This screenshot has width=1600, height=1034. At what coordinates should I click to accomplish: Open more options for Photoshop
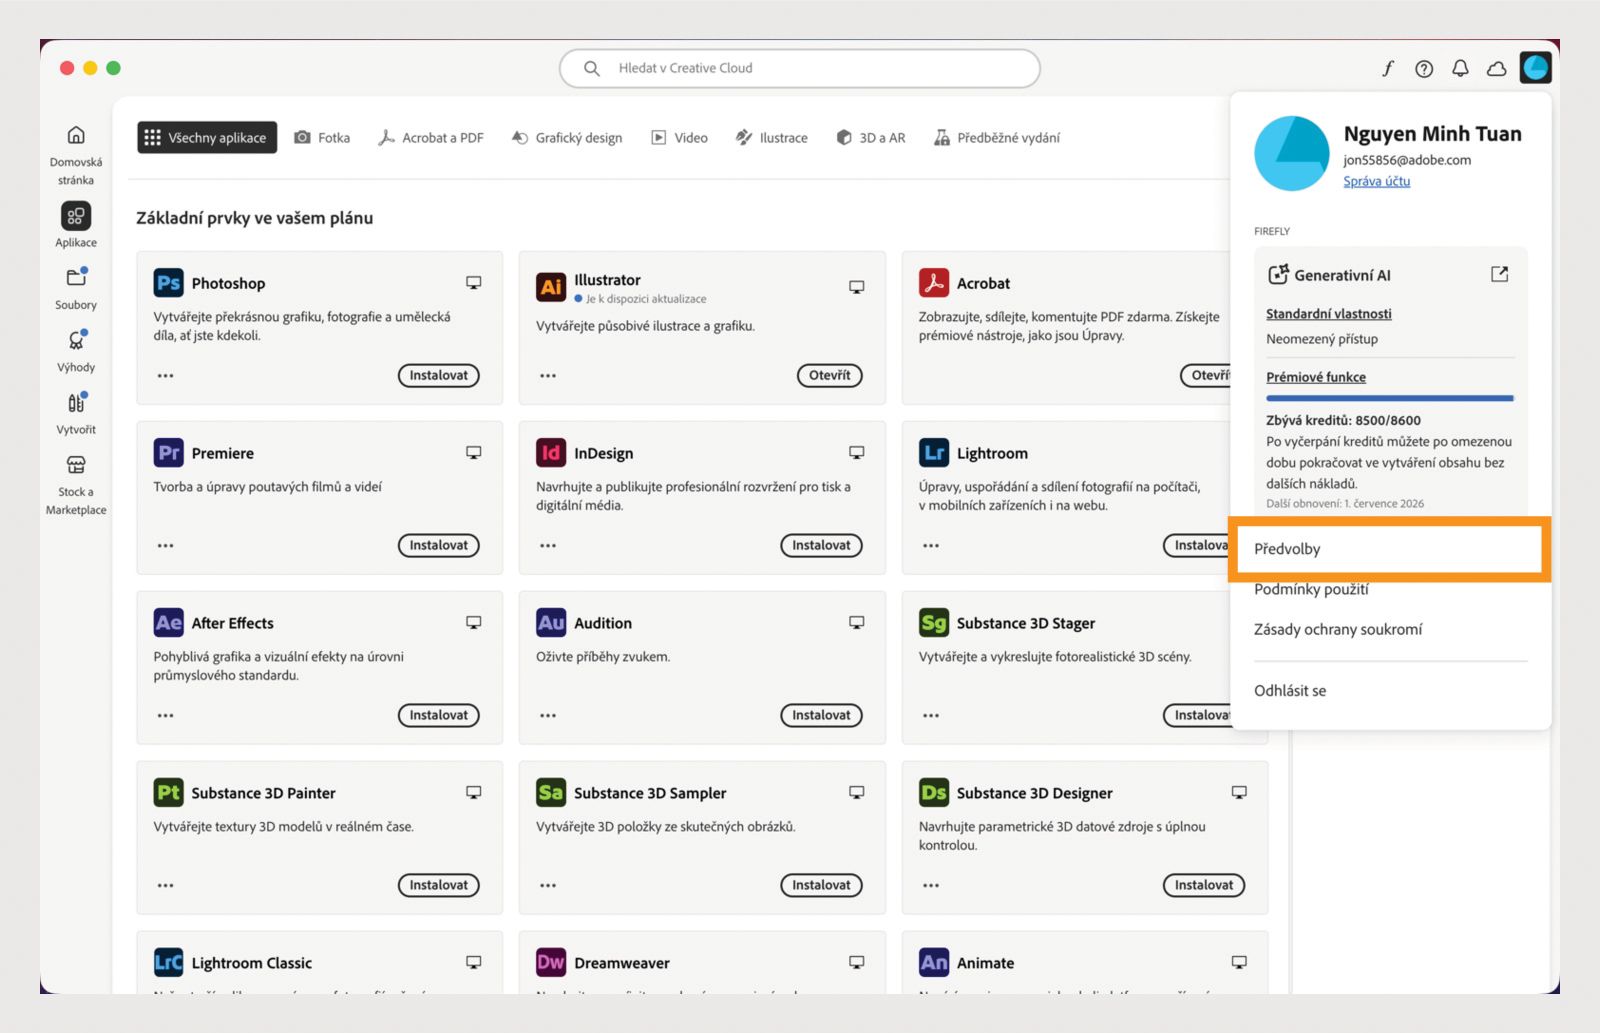pyautogui.click(x=166, y=376)
